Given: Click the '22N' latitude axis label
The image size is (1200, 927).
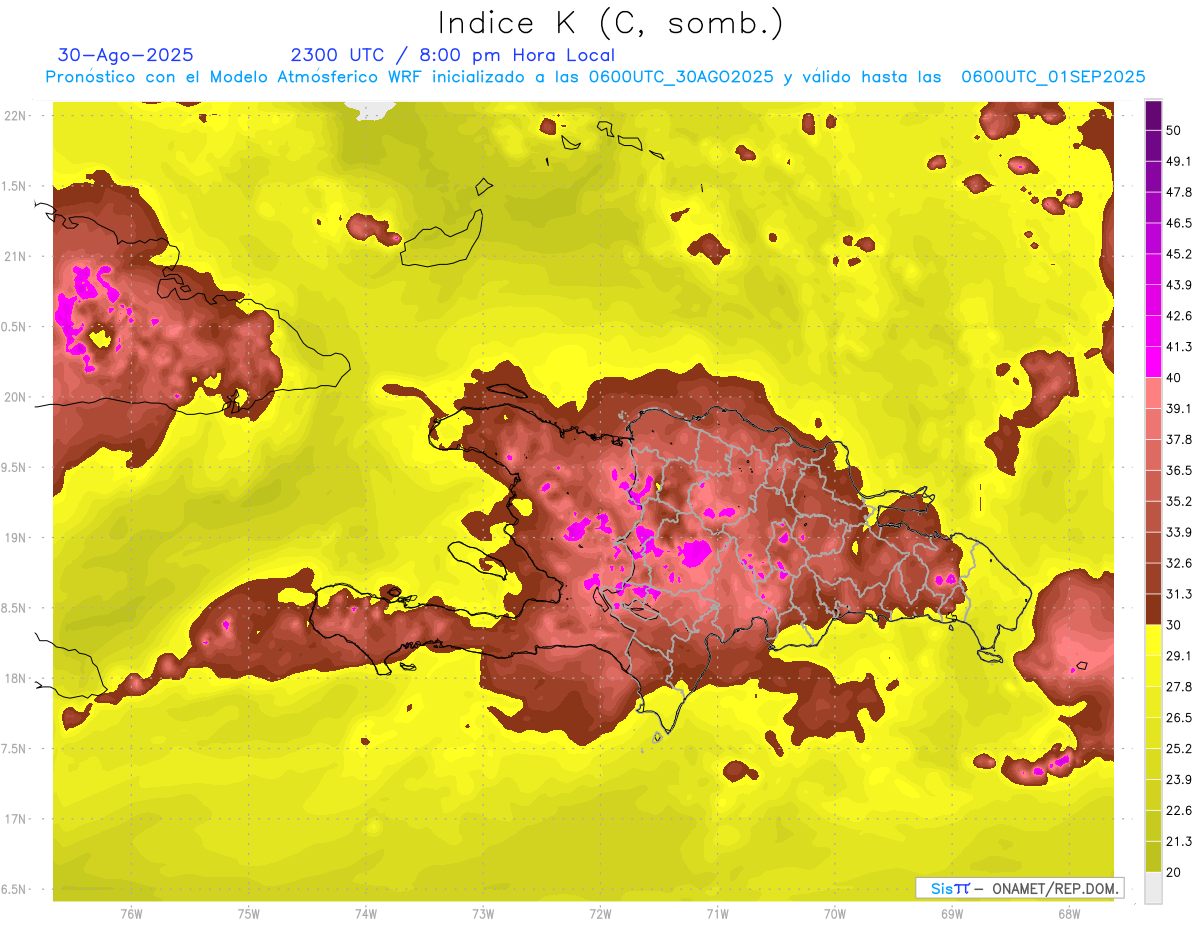Looking at the screenshot, I should coord(16,116).
